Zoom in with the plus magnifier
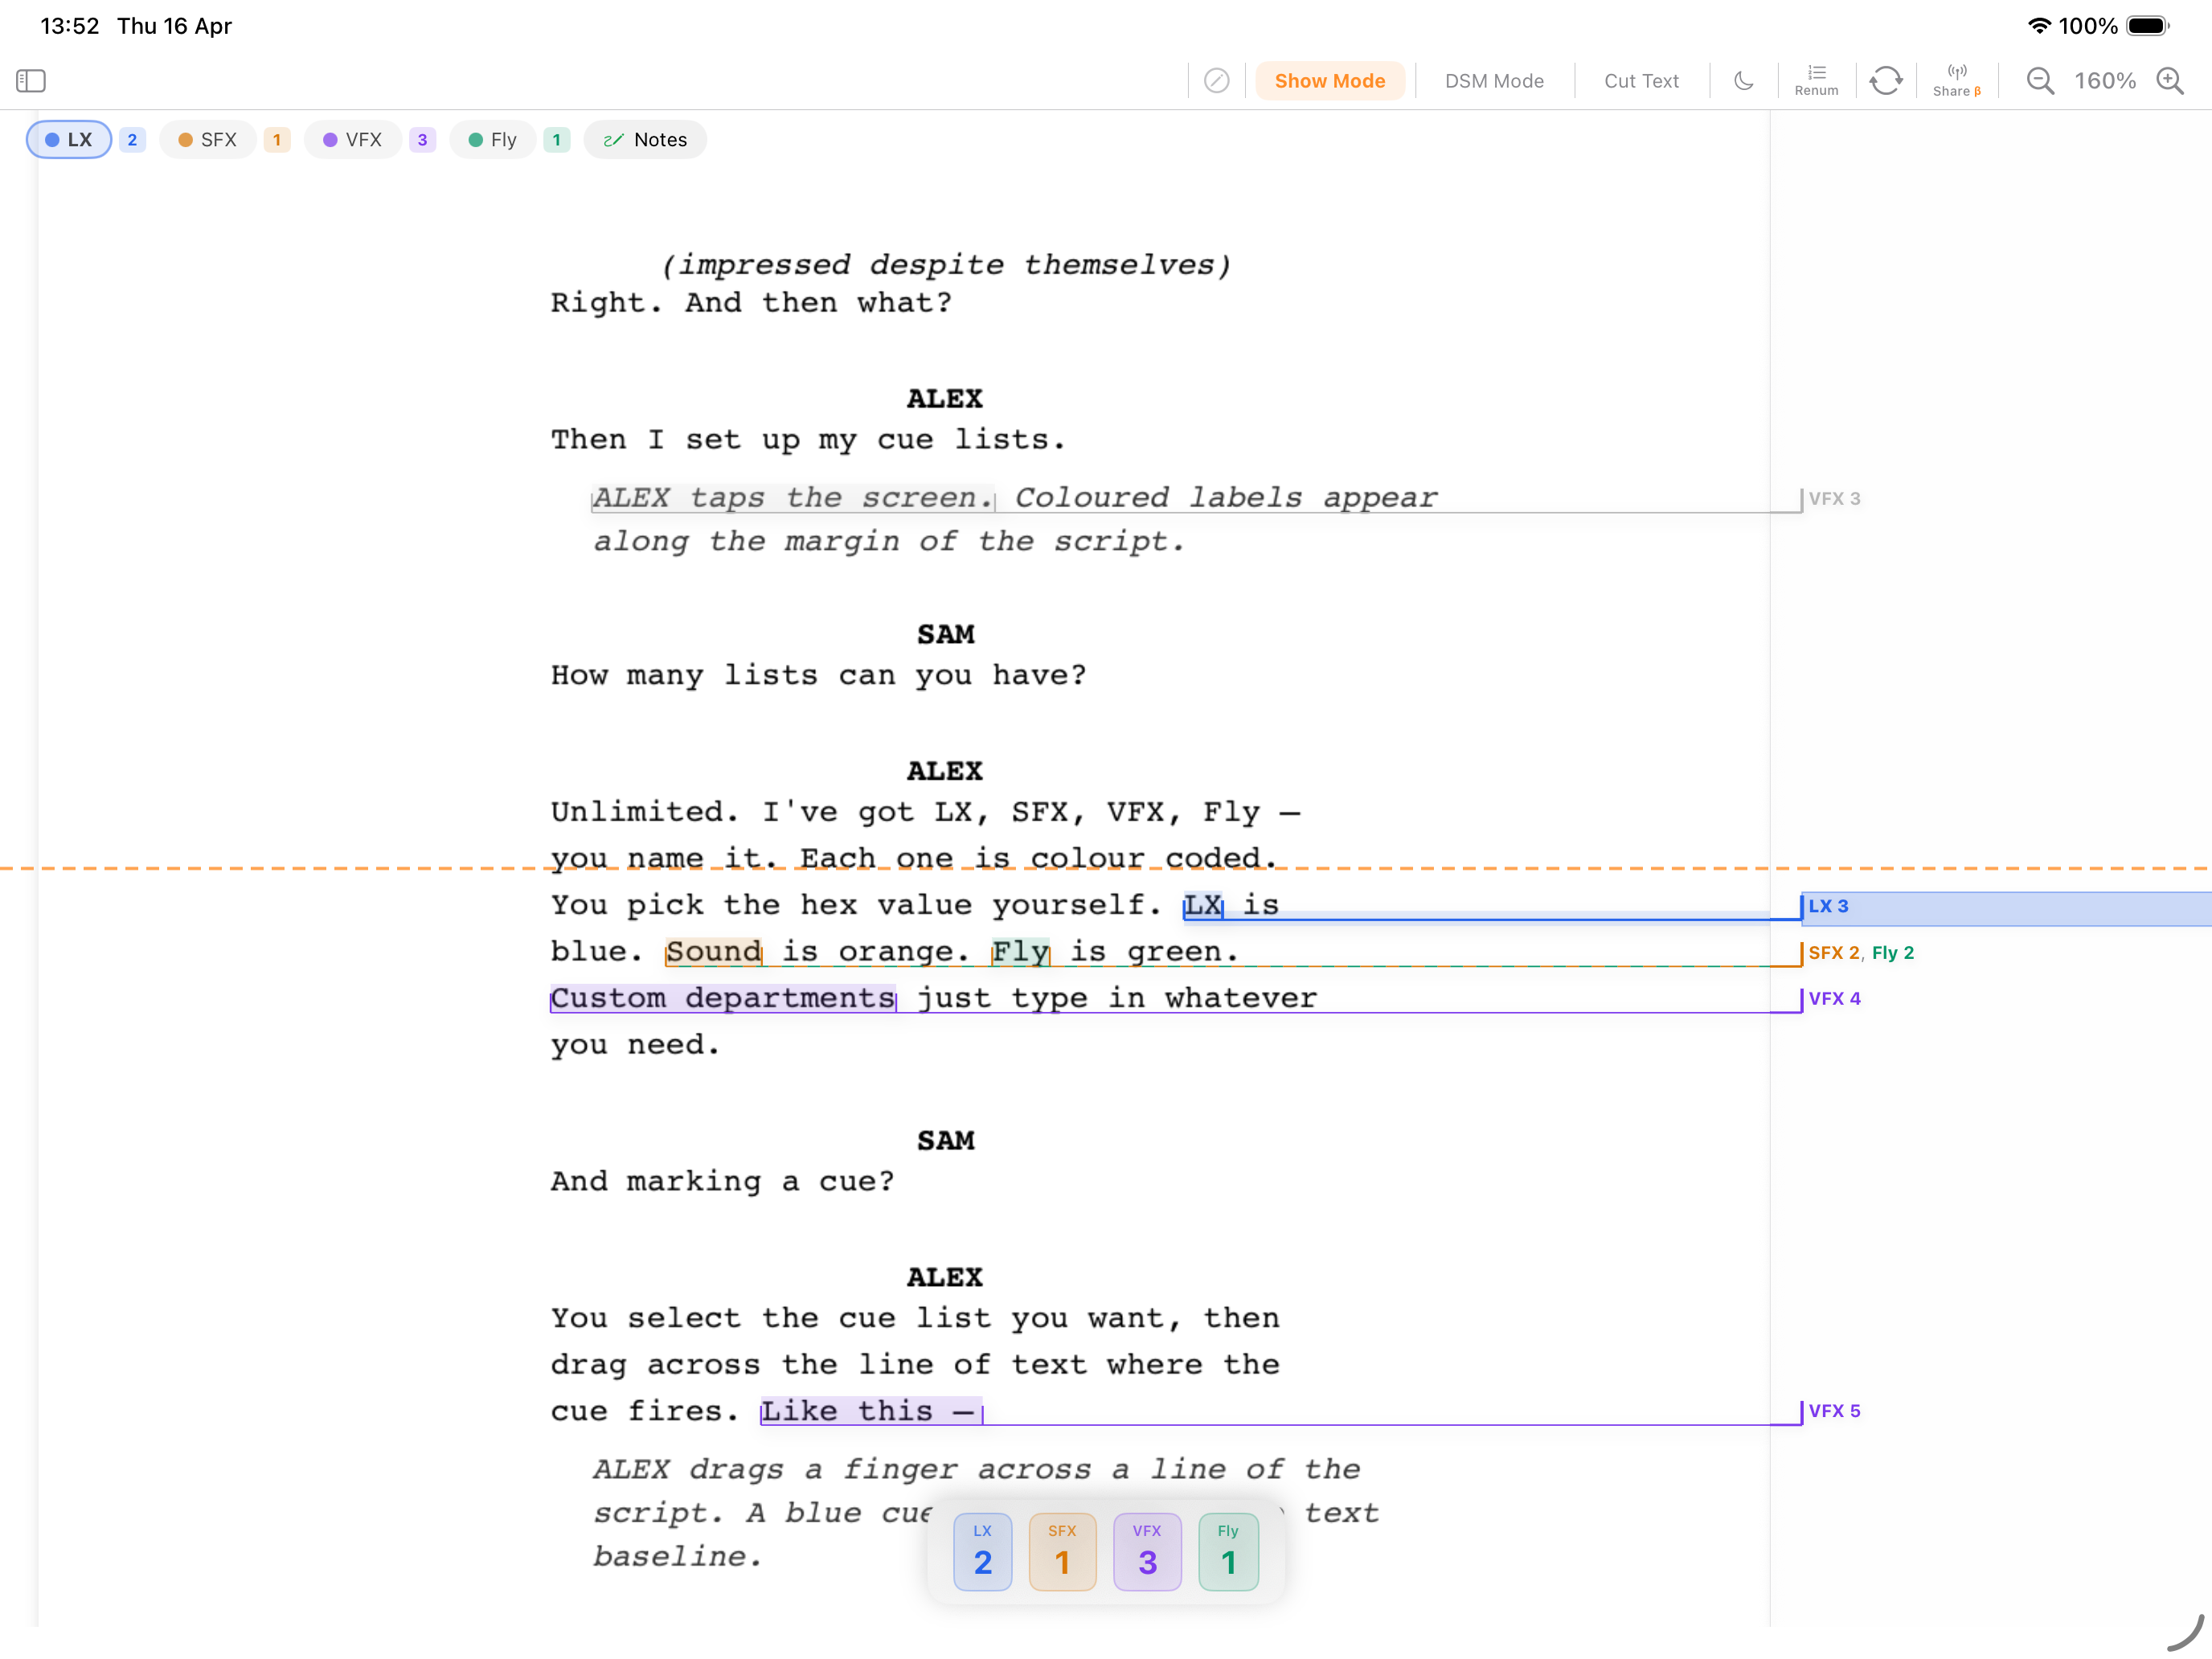The height and width of the screenshot is (1659, 2212). coord(2170,80)
